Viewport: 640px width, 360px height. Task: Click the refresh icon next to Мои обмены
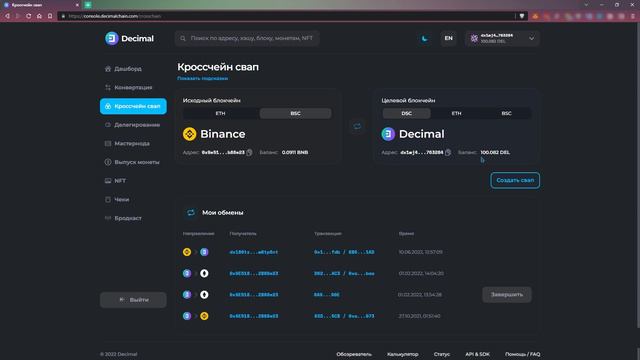pos(191,213)
